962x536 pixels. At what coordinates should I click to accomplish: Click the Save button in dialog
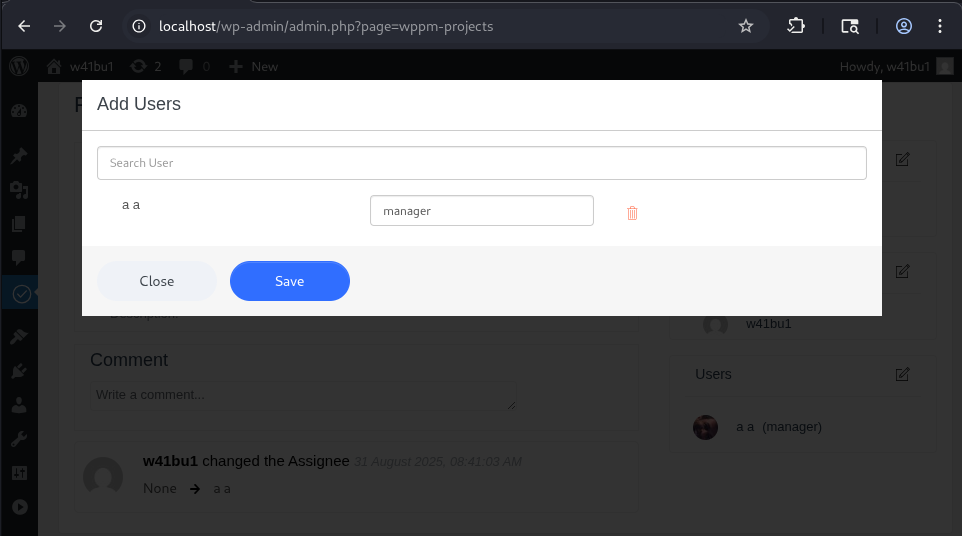coord(289,281)
